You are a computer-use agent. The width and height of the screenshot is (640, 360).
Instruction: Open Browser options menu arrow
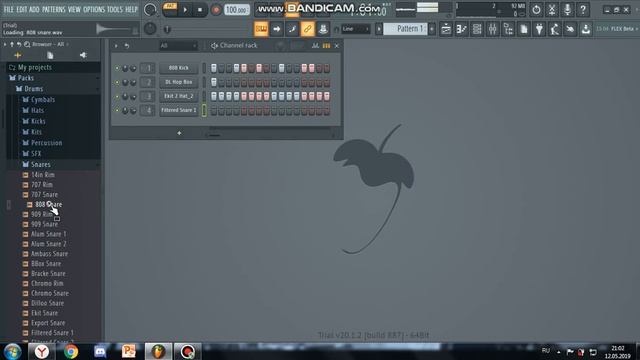pyautogui.click(x=5, y=44)
